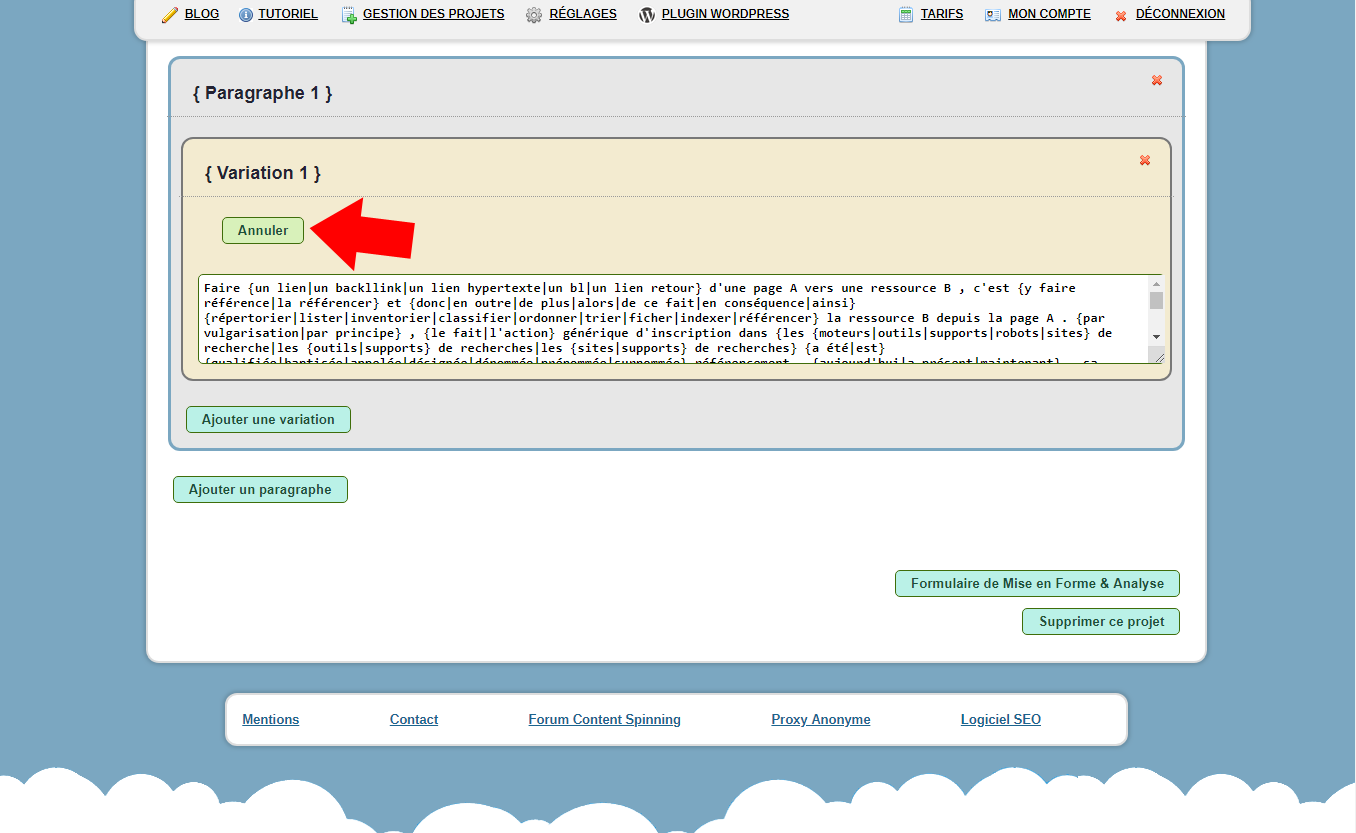
Task: Open the BLOG menu link
Action: point(202,14)
